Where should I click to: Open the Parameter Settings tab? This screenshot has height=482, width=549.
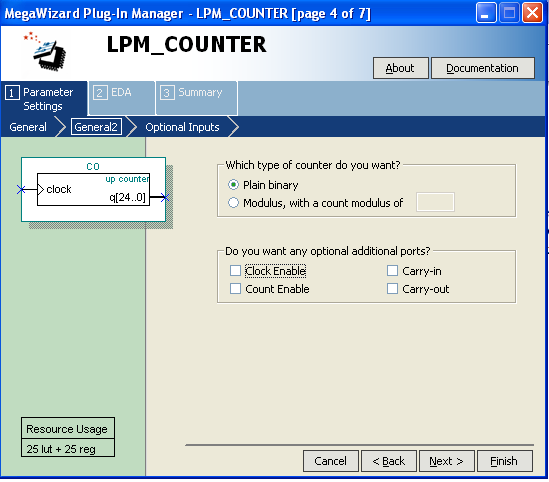pos(44,99)
